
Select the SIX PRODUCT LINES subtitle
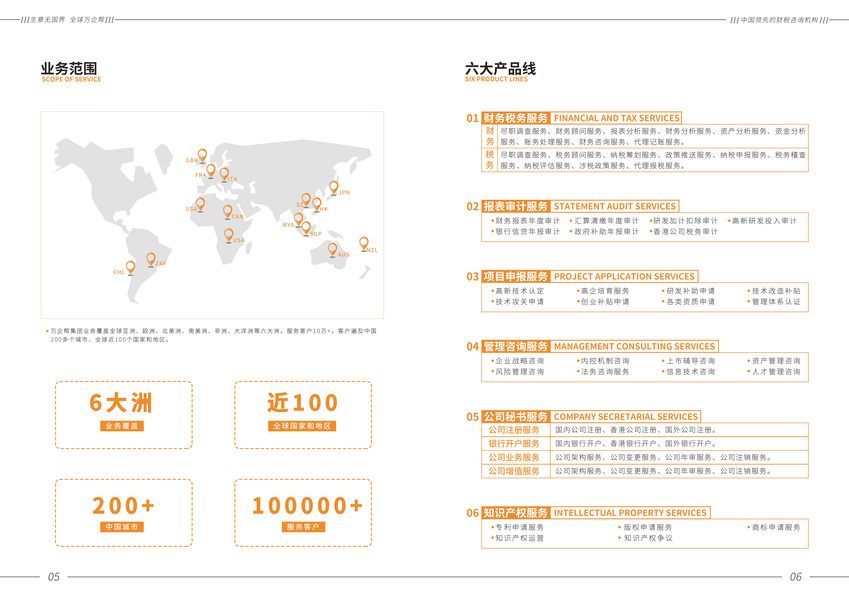[x=496, y=79]
